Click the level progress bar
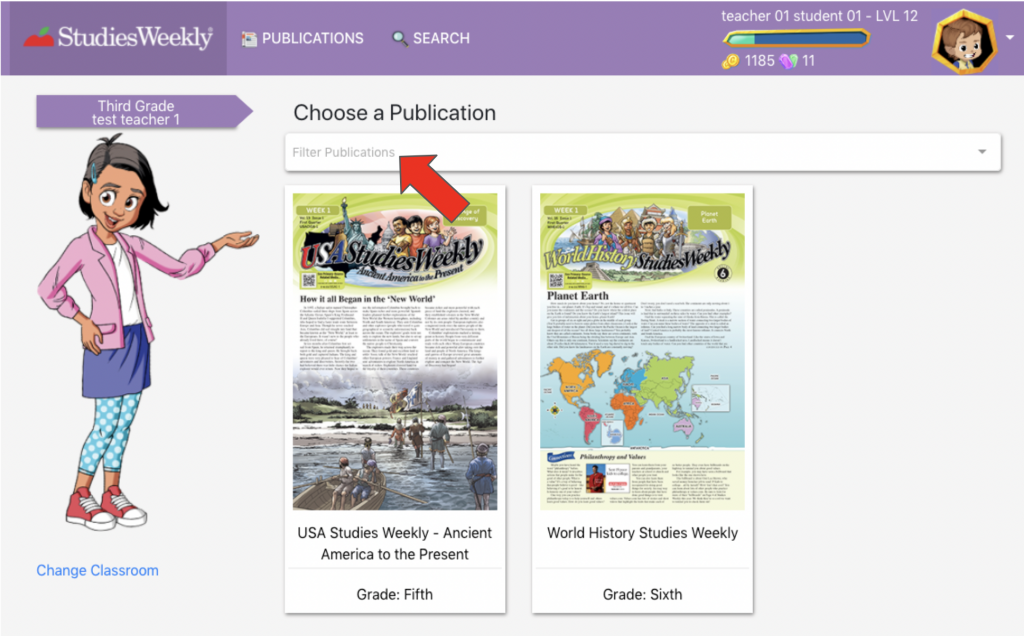The height and width of the screenshot is (636, 1024). [x=796, y=39]
